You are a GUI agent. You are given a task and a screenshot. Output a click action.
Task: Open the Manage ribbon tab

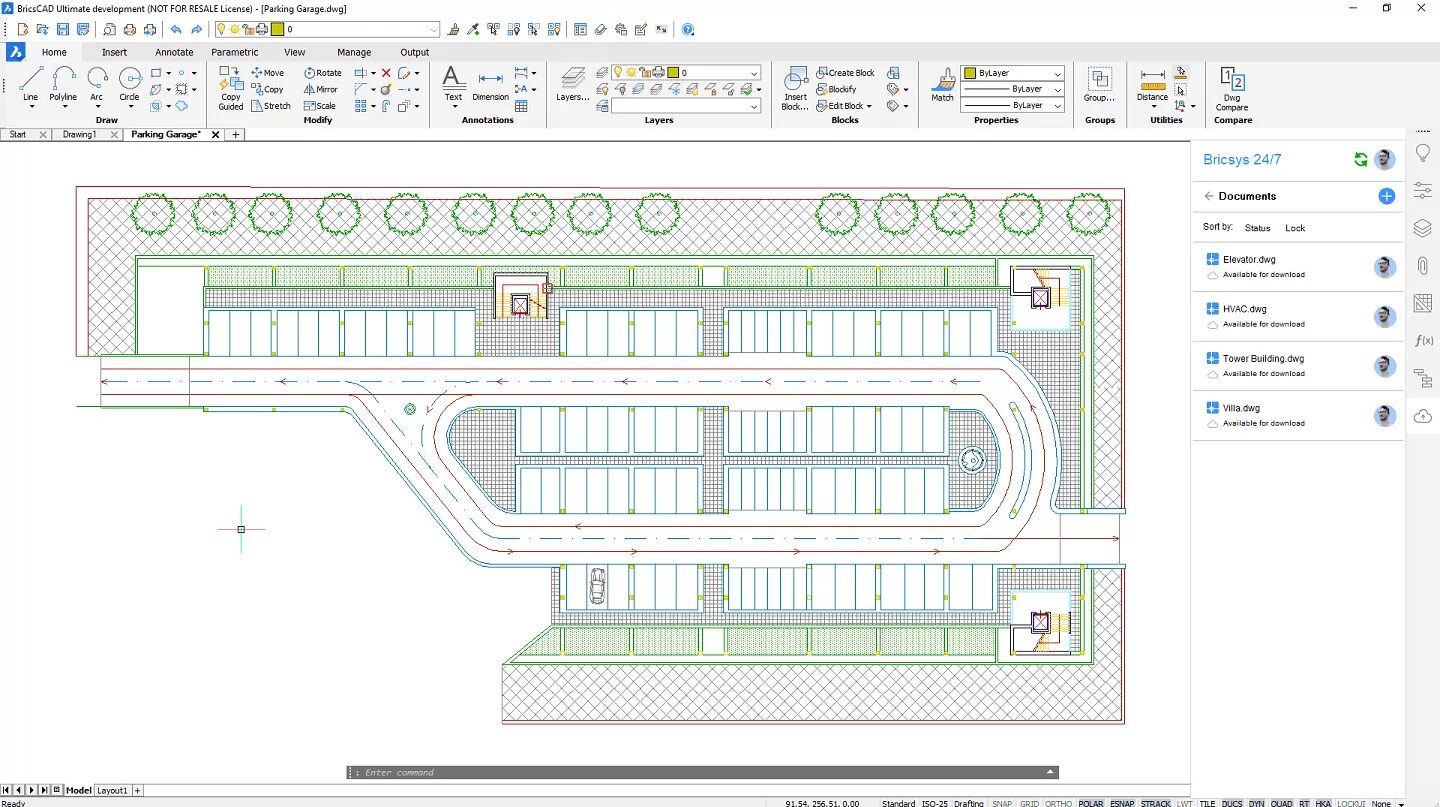point(354,52)
